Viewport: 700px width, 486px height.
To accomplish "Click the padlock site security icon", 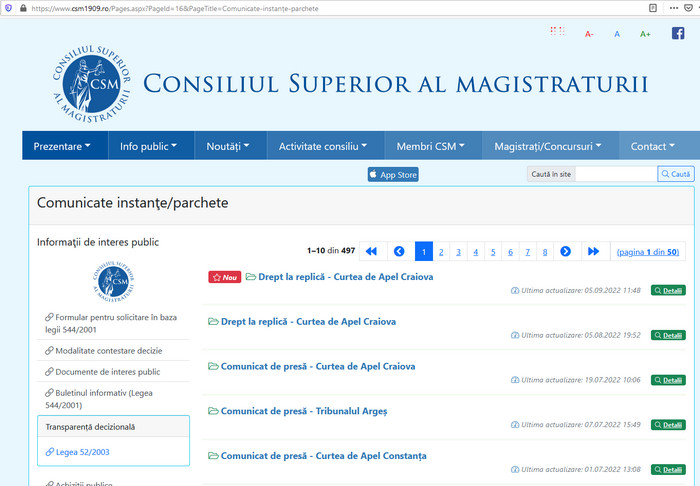I will coord(23,8).
